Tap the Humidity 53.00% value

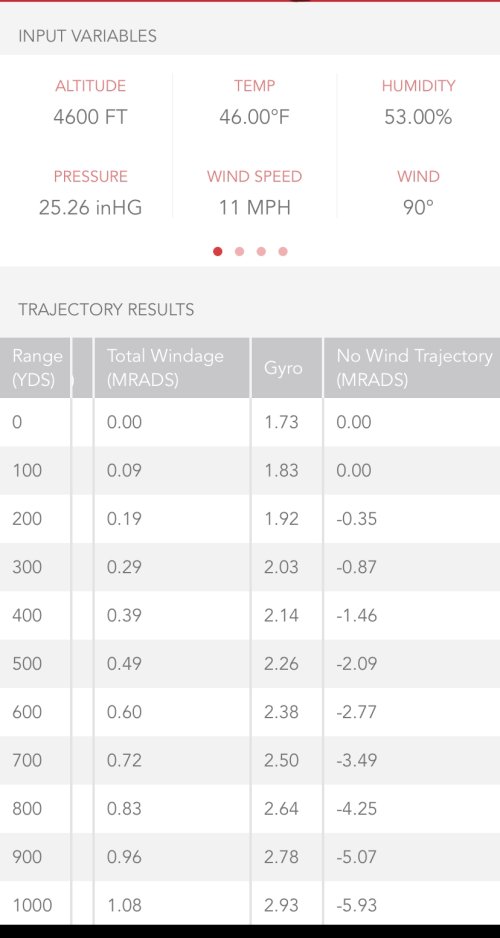click(418, 117)
